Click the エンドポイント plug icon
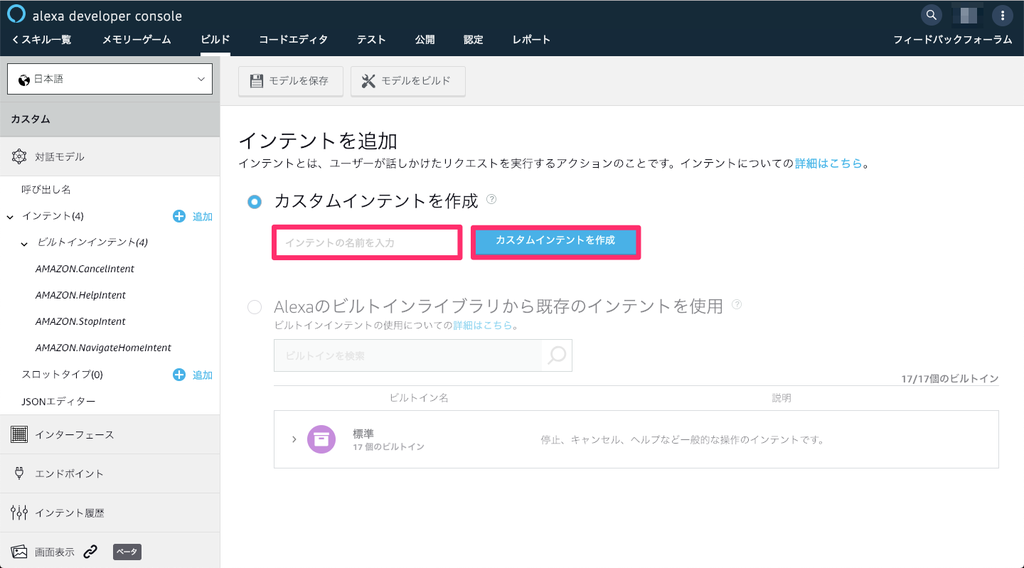 (x=19, y=473)
